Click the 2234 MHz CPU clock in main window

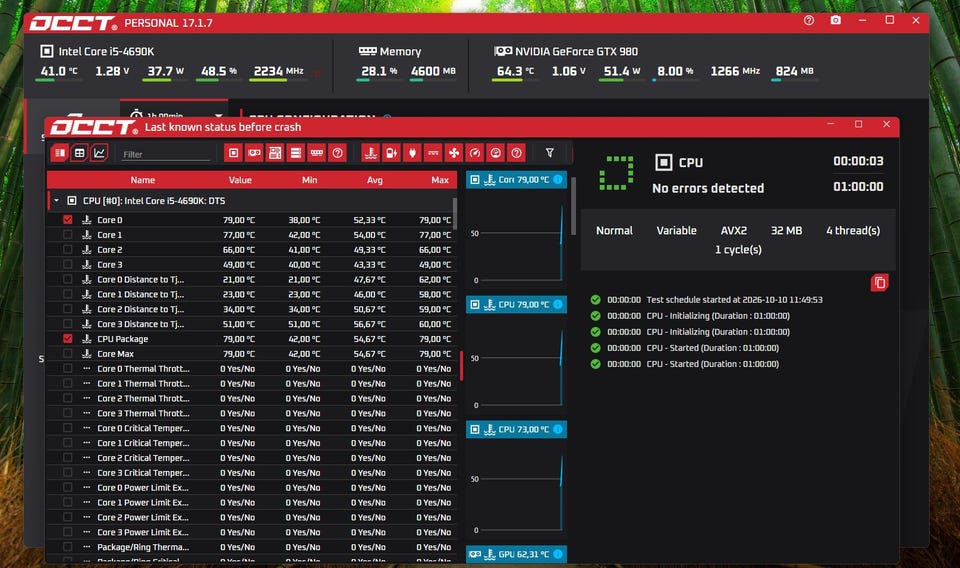[279, 71]
